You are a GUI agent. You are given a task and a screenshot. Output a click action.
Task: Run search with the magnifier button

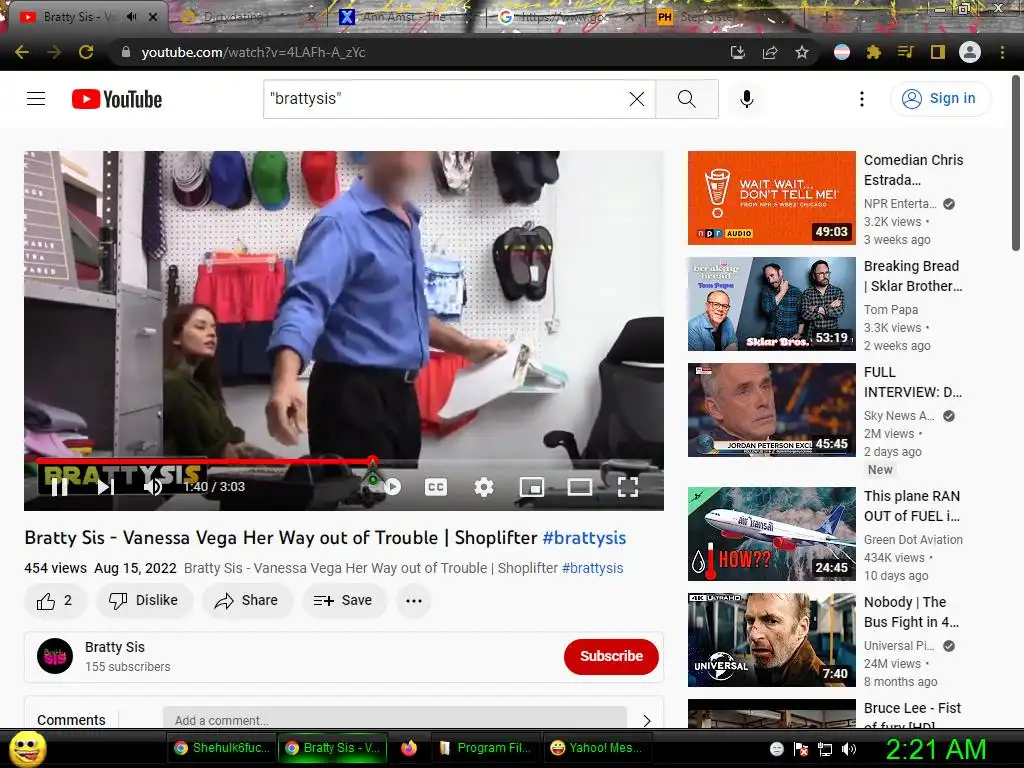686,99
